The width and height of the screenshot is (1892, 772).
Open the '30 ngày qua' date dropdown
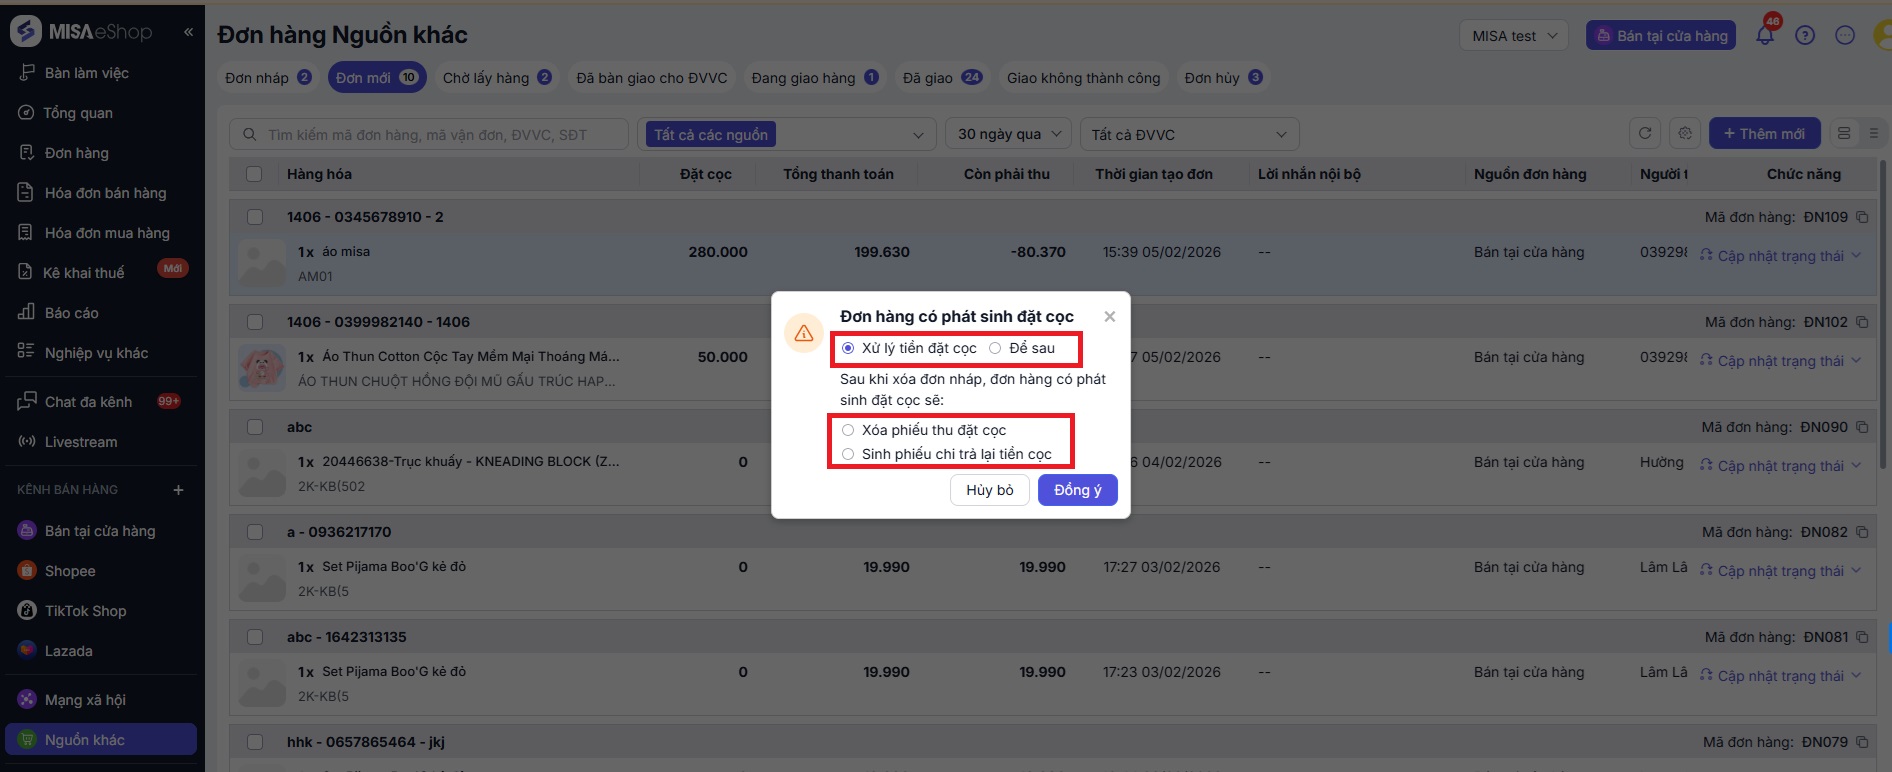tap(1008, 134)
